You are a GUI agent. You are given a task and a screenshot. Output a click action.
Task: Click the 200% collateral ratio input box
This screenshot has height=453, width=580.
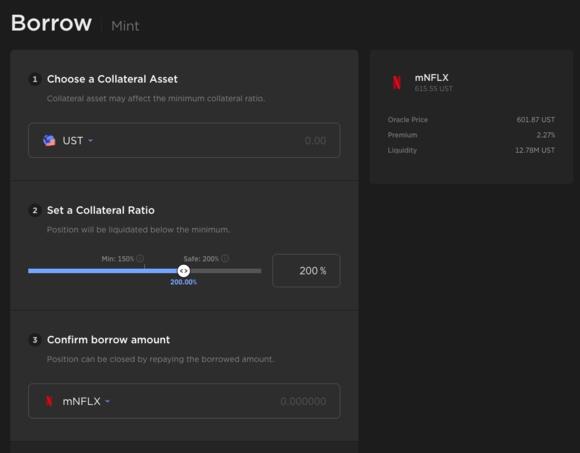(x=306, y=271)
